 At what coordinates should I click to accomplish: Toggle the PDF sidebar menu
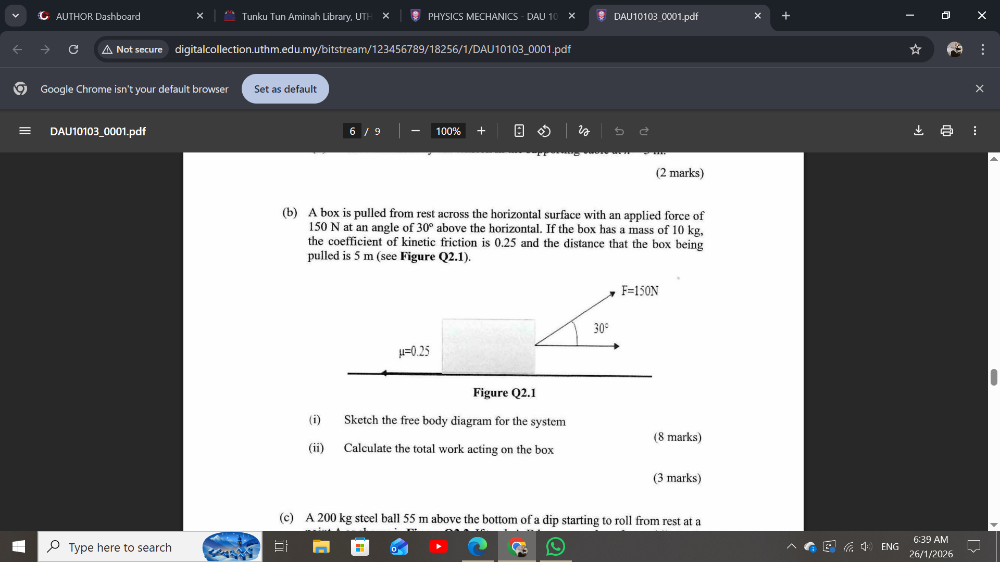tap(25, 131)
